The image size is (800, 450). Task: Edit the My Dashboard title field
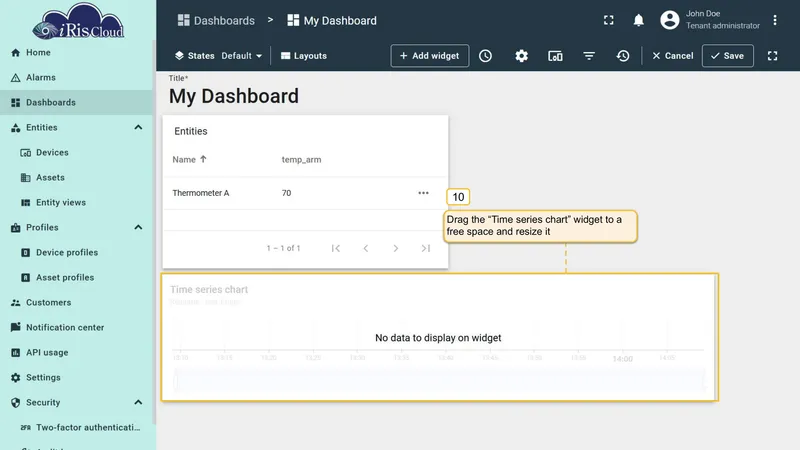point(234,96)
